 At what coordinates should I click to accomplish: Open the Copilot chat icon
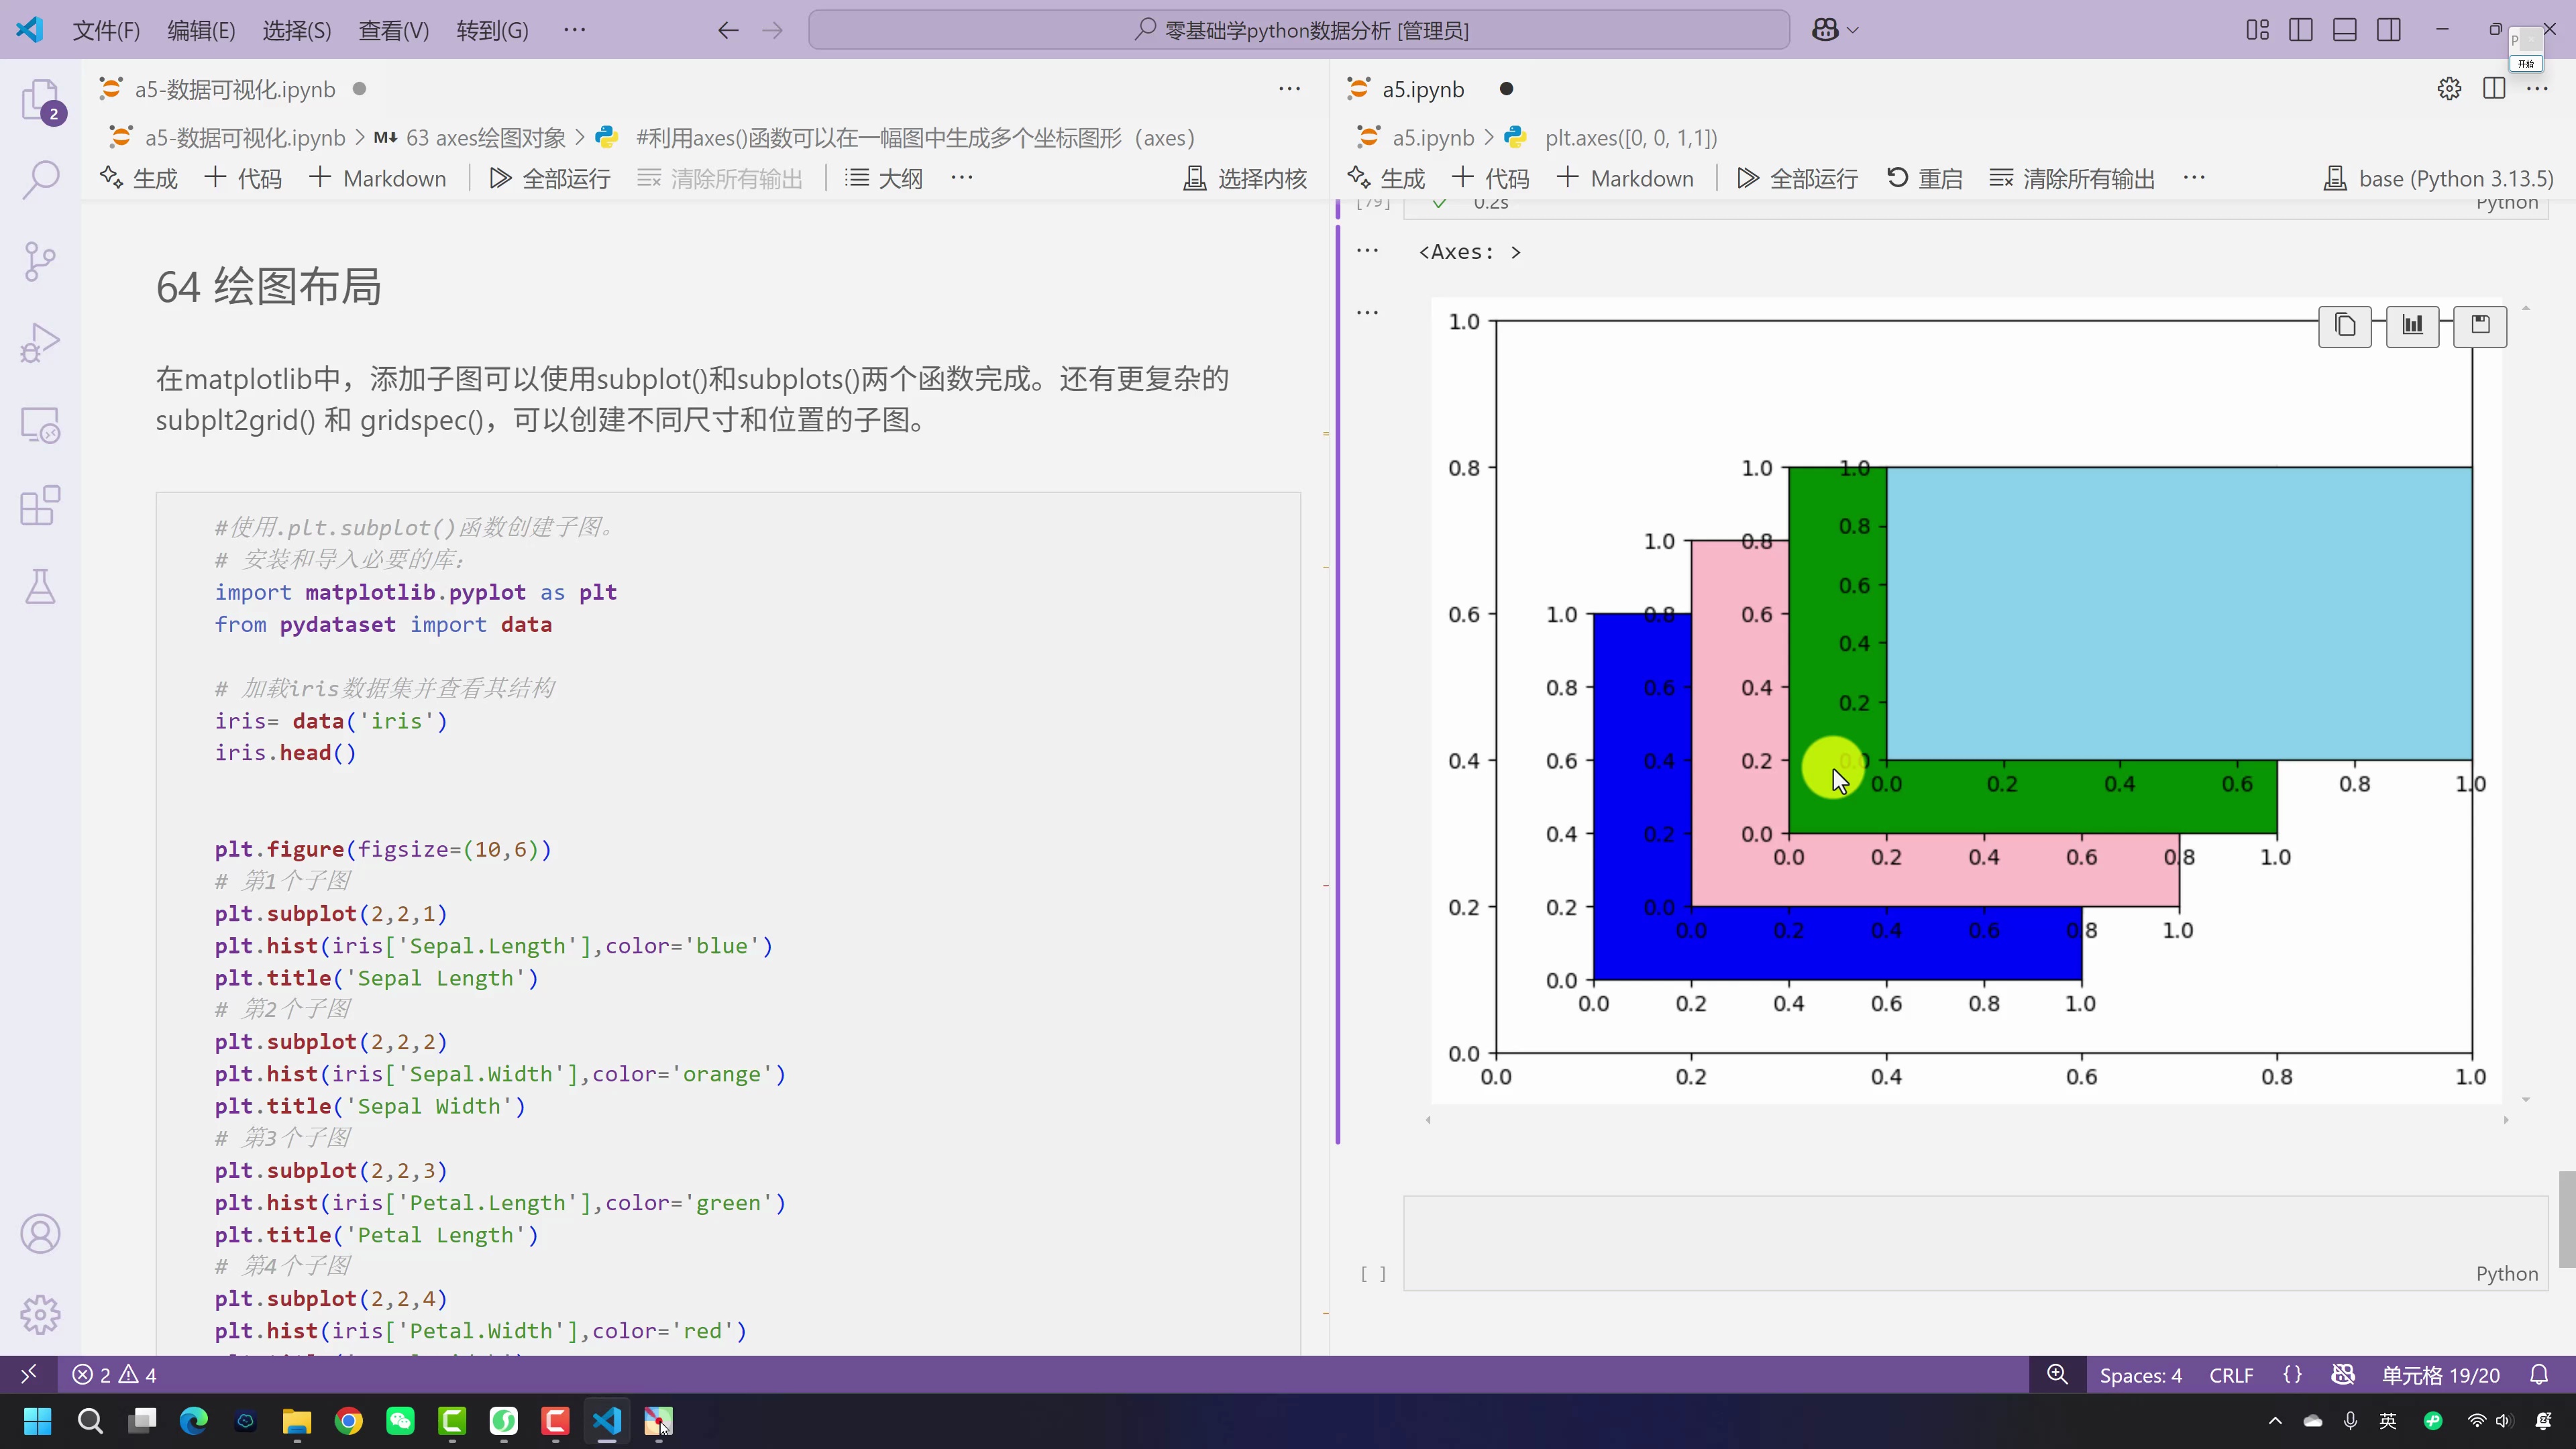[x=1825, y=30]
